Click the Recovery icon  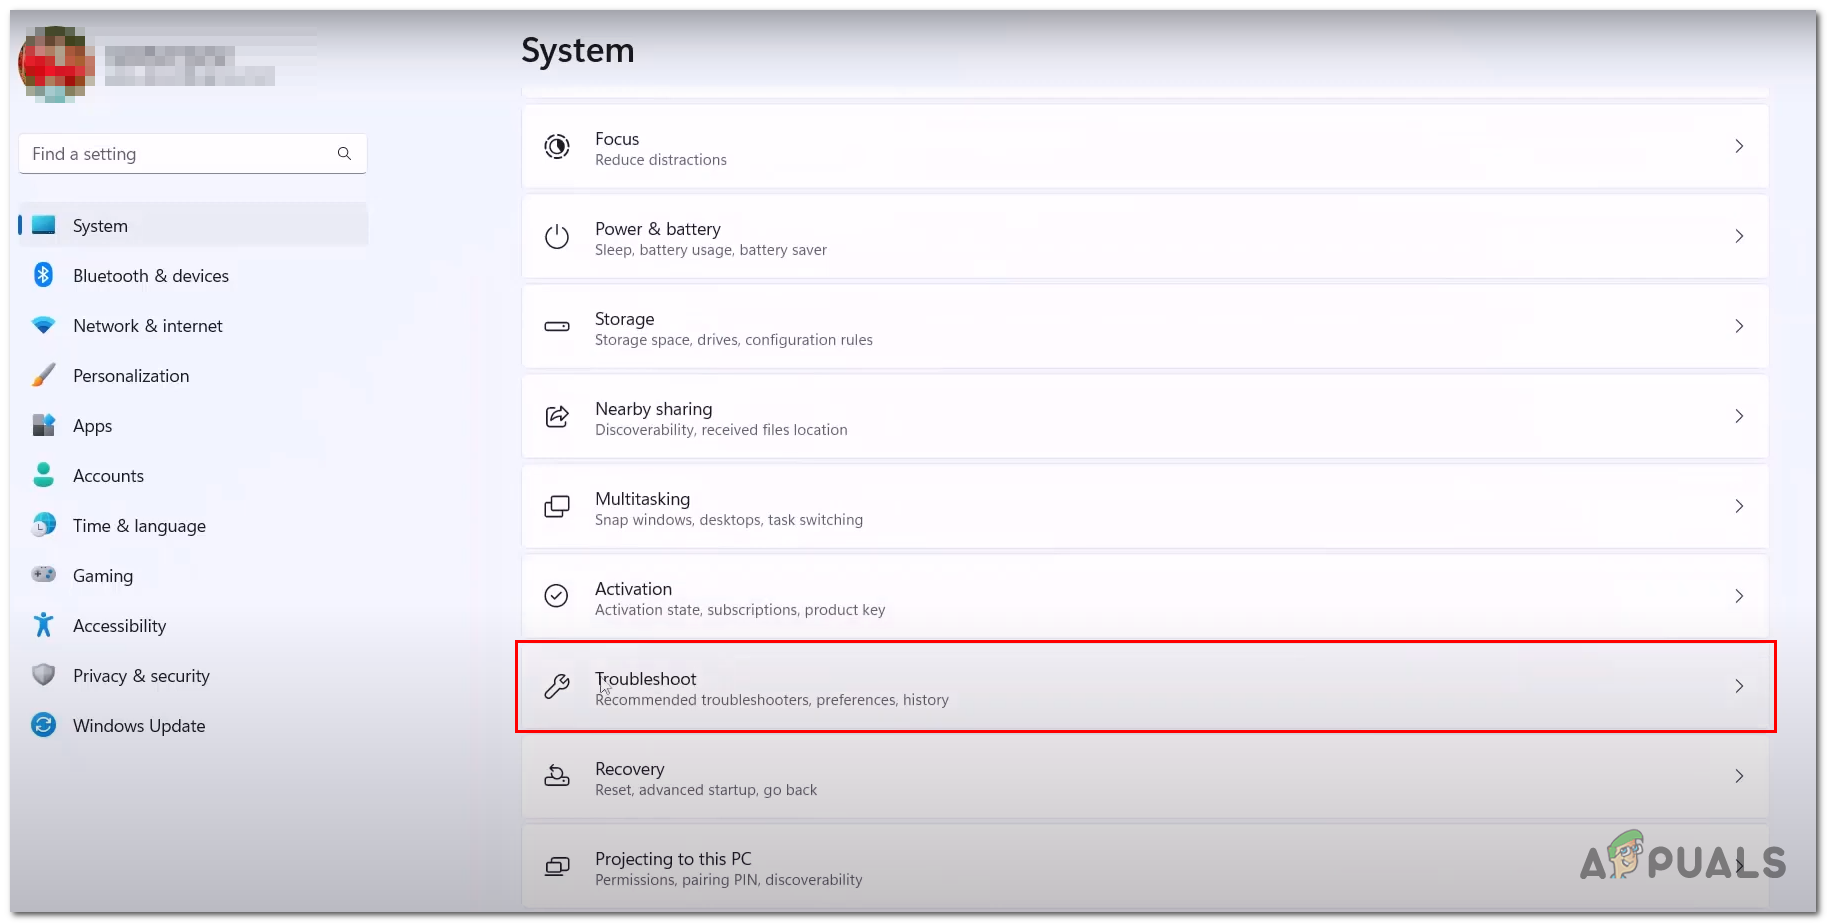click(x=557, y=777)
